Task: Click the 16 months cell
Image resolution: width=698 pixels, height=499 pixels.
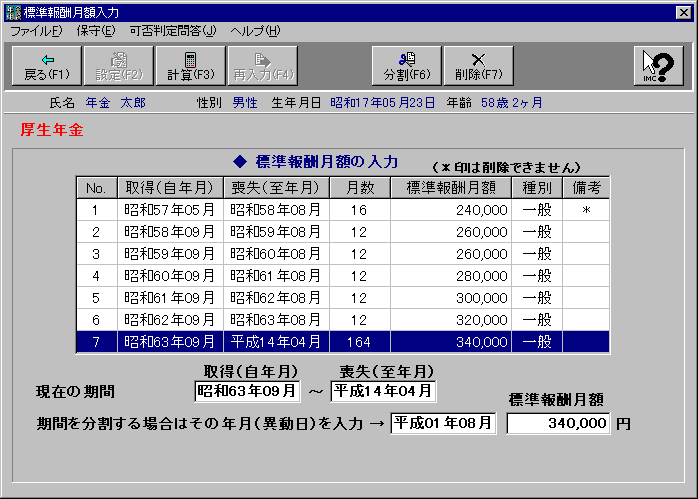Action: coord(360,210)
